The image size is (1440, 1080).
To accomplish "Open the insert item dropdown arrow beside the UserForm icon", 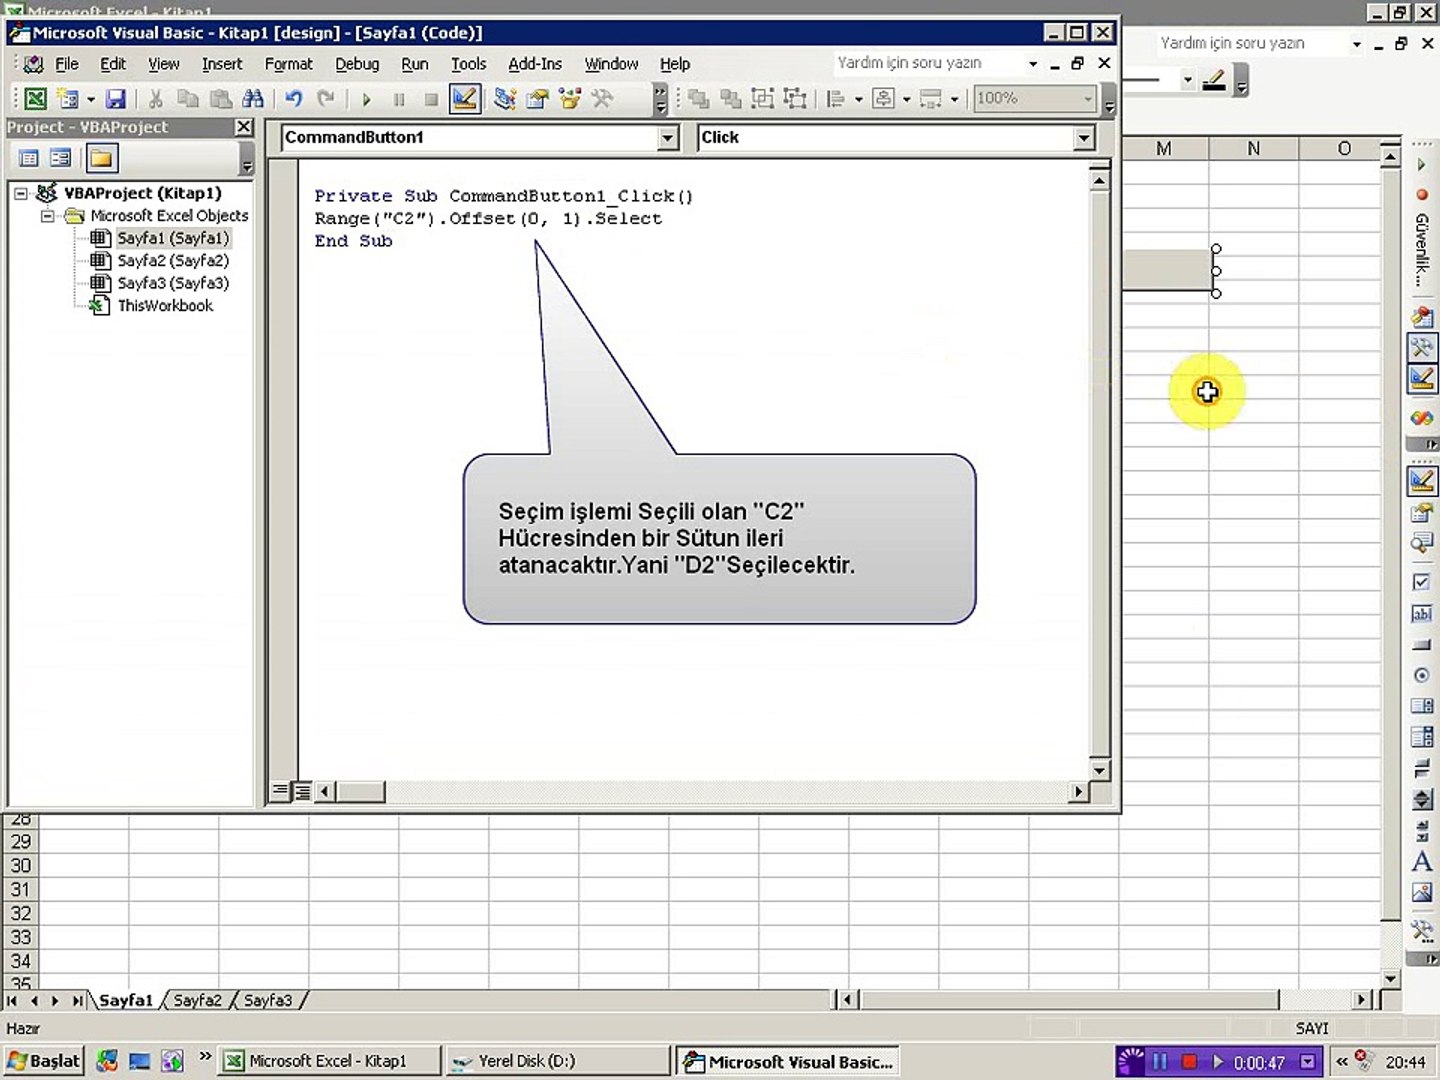I will click(x=91, y=99).
